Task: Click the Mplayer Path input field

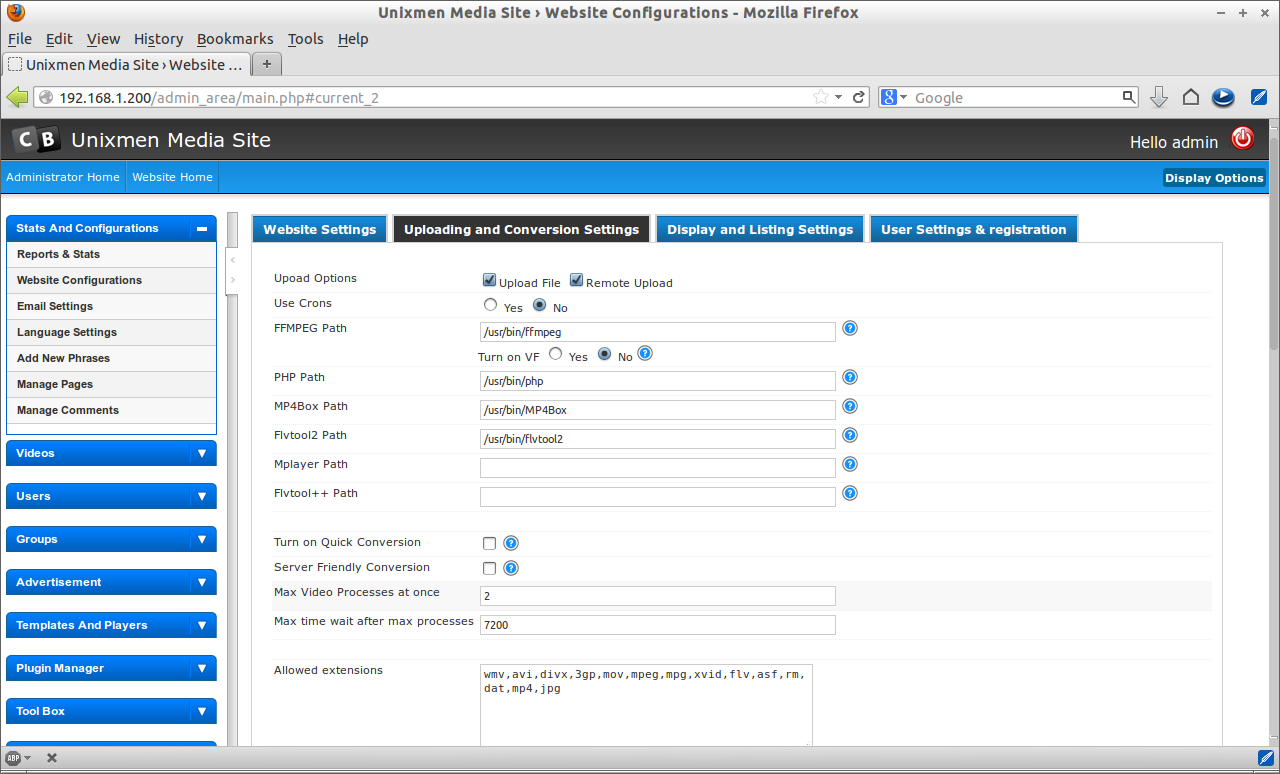Action: pyautogui.click(x=658, y=468)
